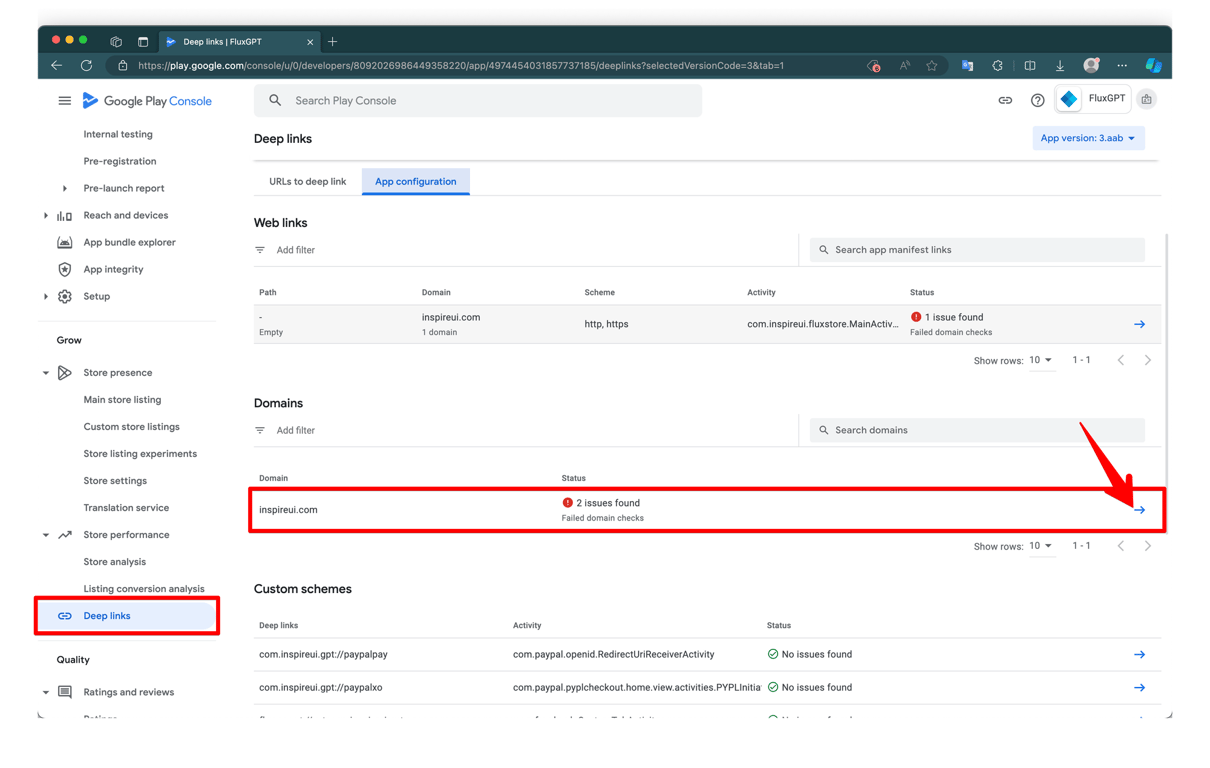Click the Search domains field

coord(977,430)
